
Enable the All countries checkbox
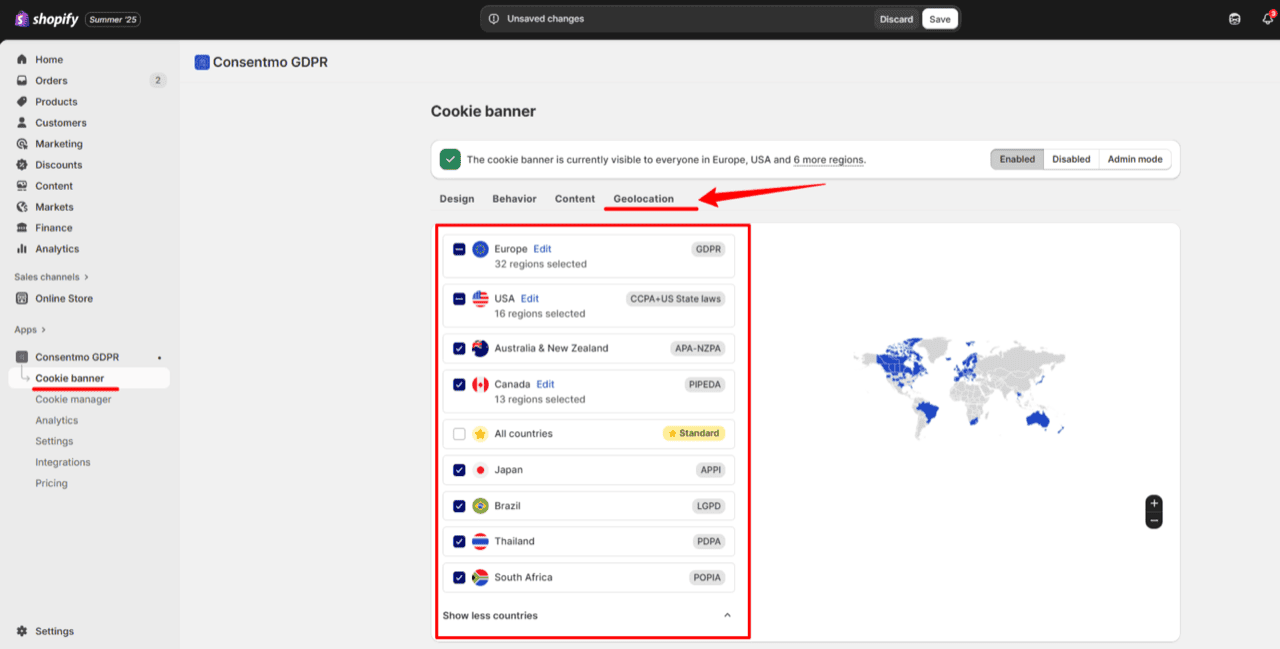point(459,434)
